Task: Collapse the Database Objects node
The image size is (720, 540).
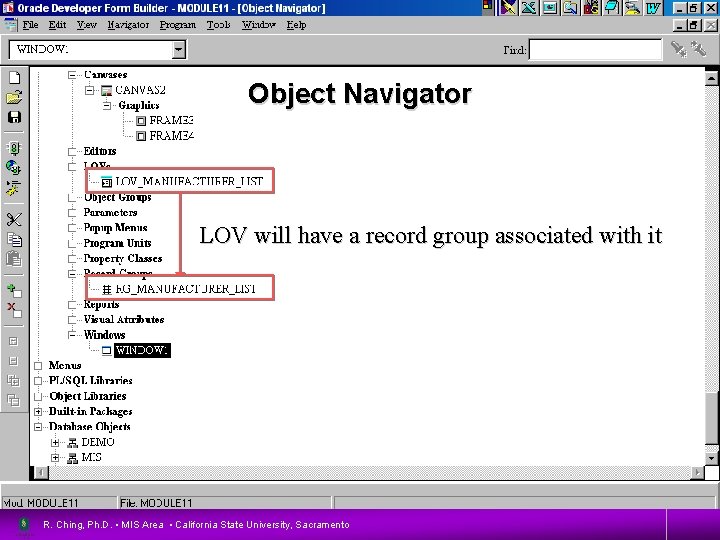Action: (x=38, y=427)
